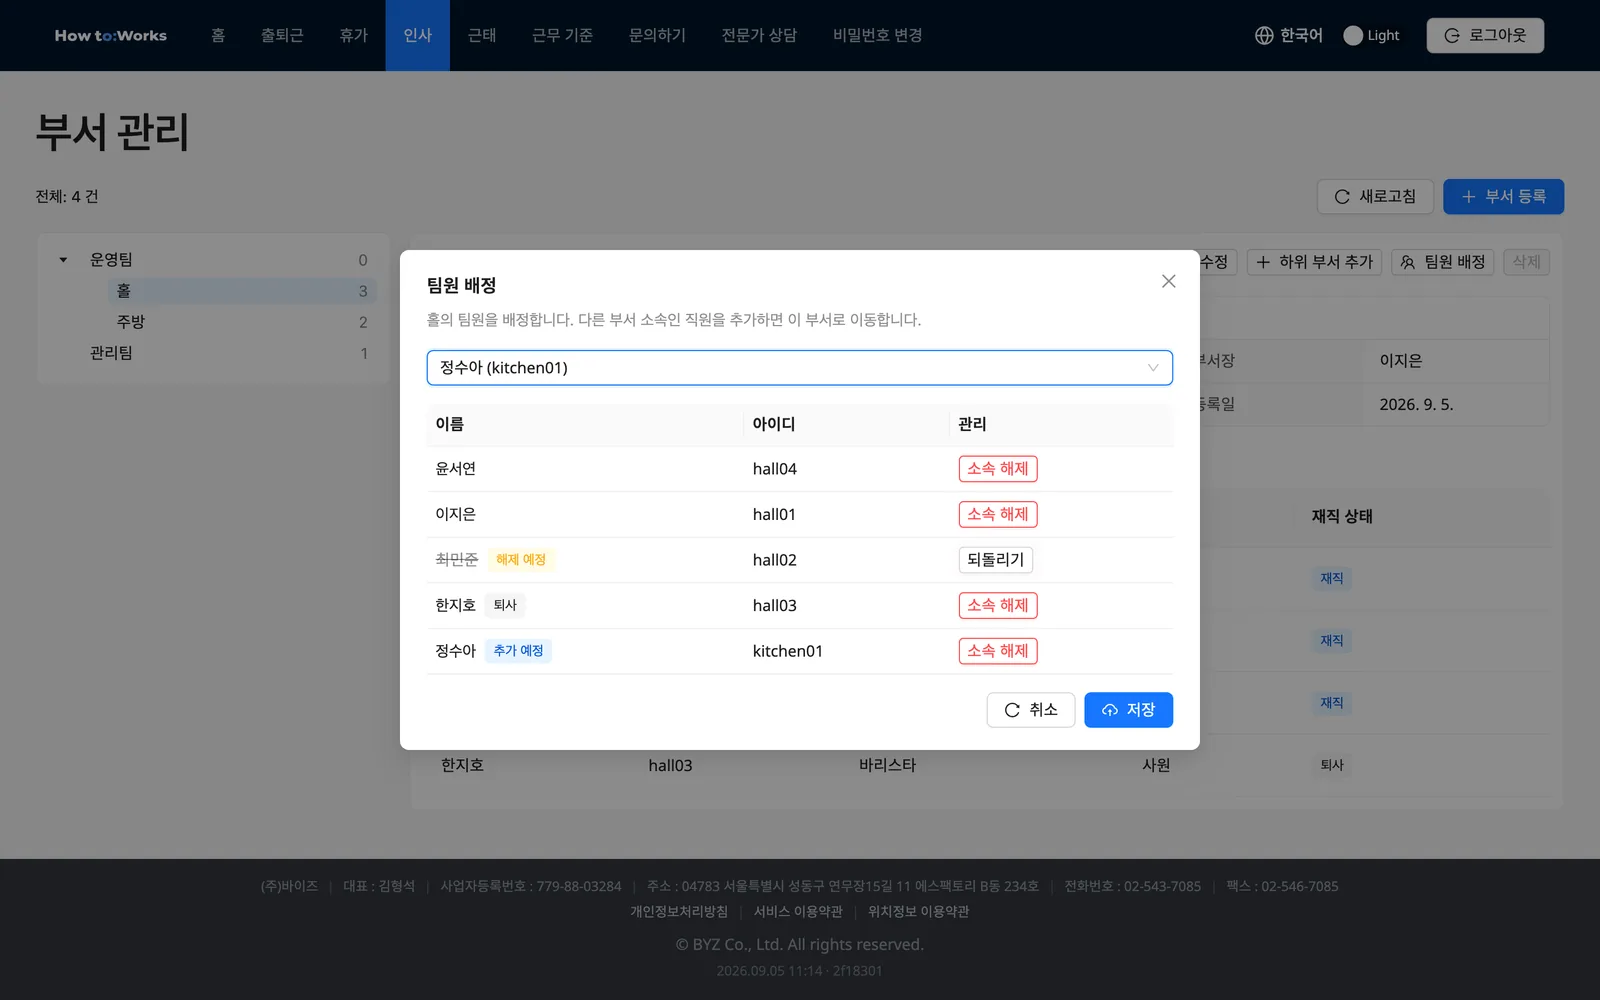Click 소속 해제 for 윤서연
The height and width of the screenshot is (1000, 1600).
click(x=998, y=469)
